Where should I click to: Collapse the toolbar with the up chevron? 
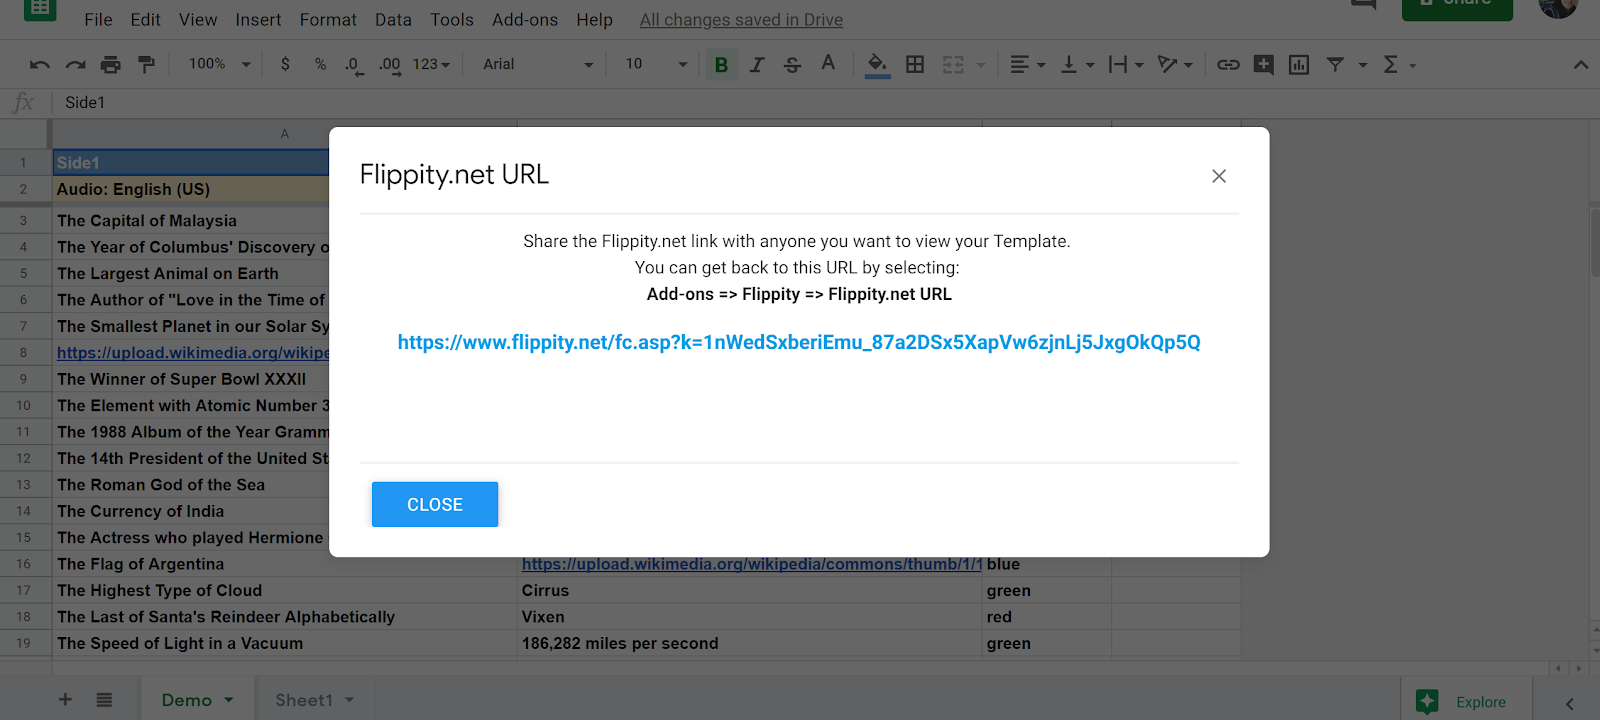1580,65
